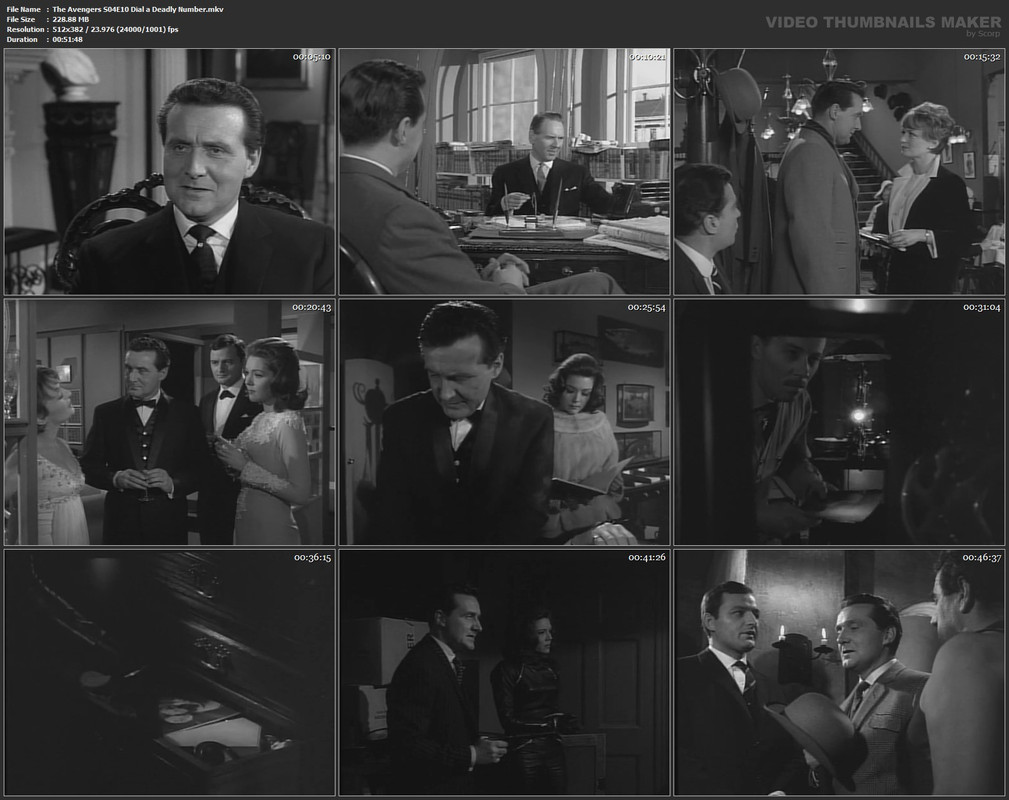Select the thumbnail timestamped 00:10:21

(504, 172)
